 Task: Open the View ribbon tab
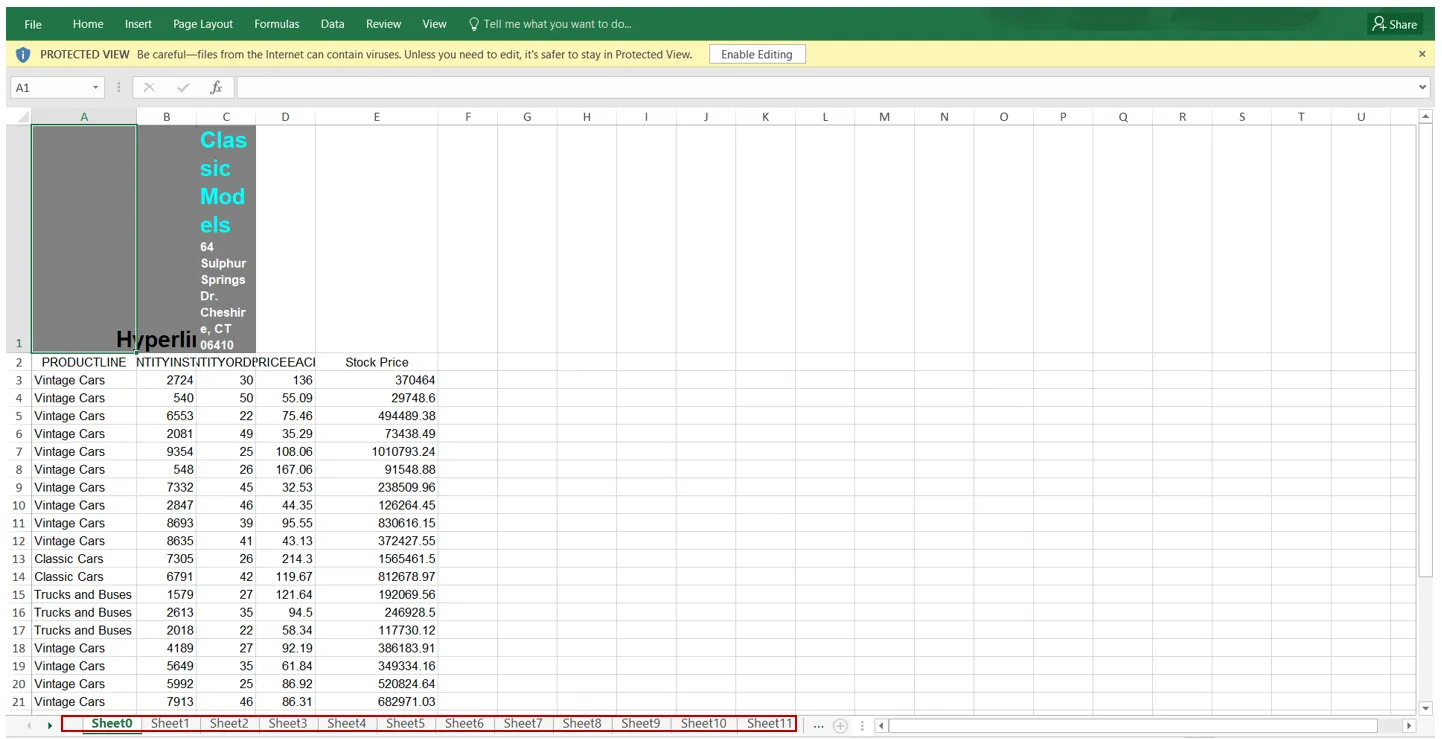pyautogui.click(x=435, y=24)
